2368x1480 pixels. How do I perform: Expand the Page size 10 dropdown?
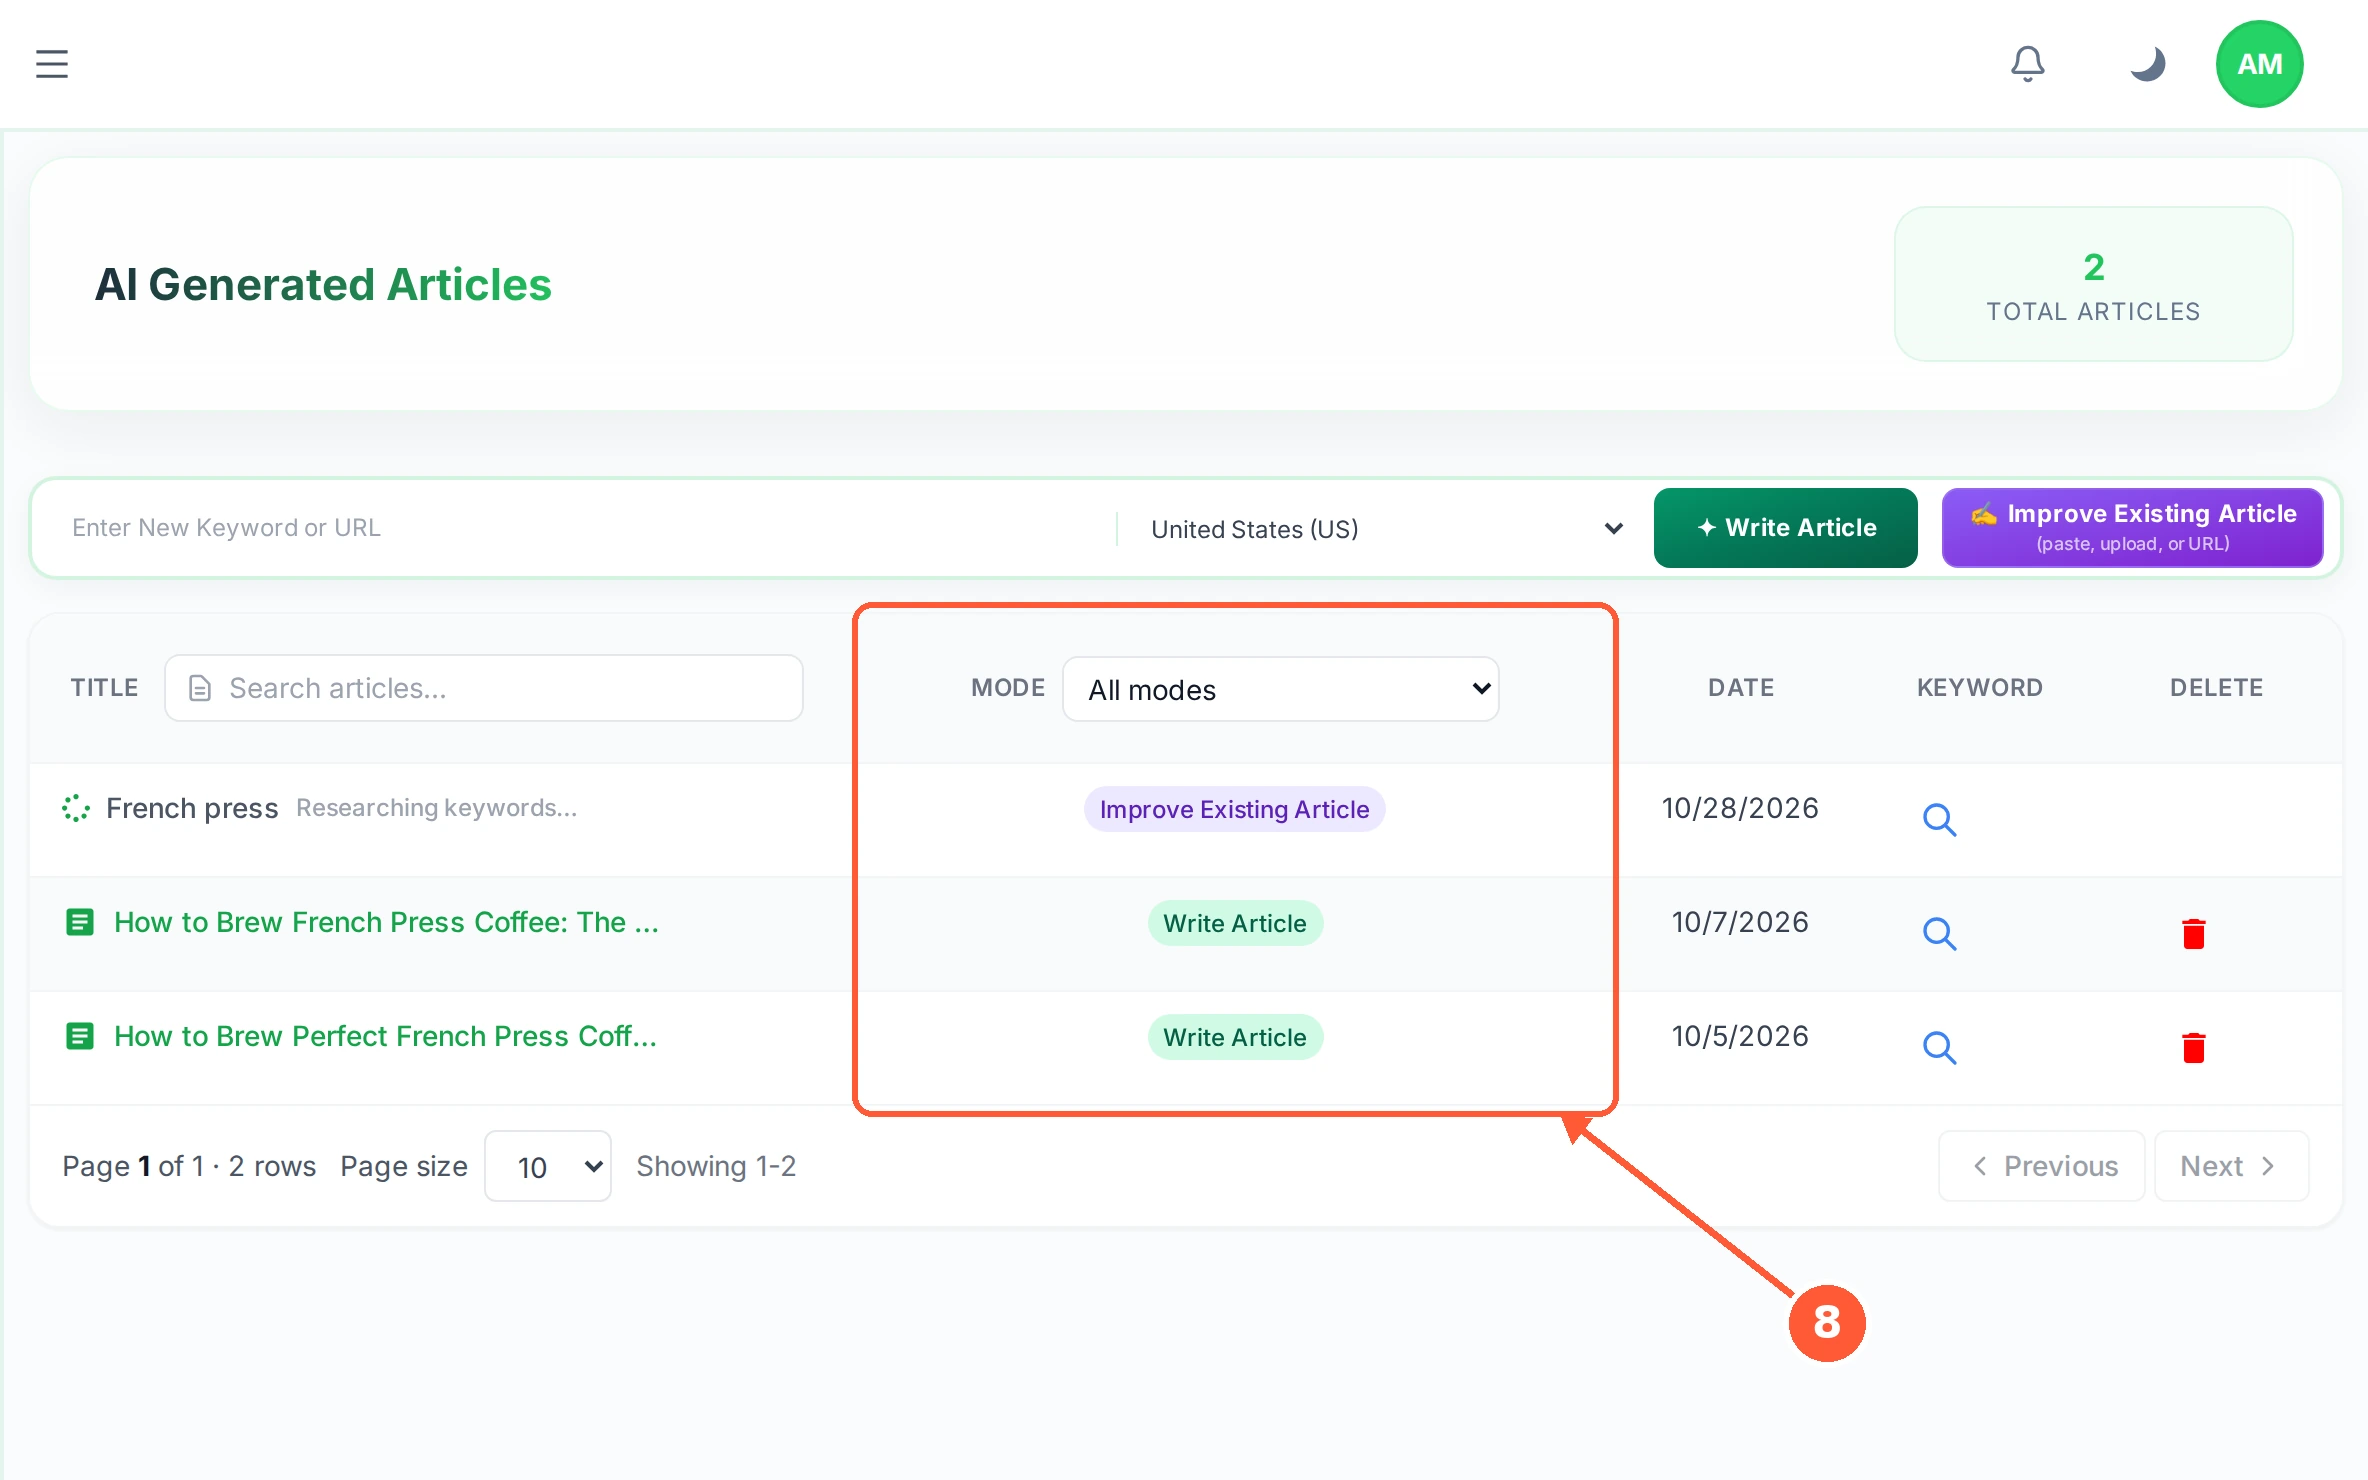(x=548, y=1166)
